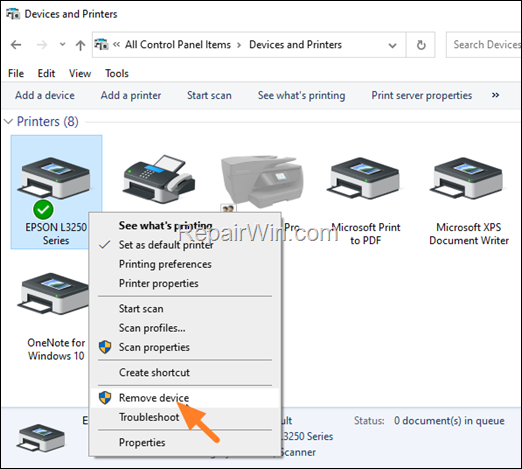522x469 pixels.
Task: Choose Remove device in context menu
Action: click(185, 398)
